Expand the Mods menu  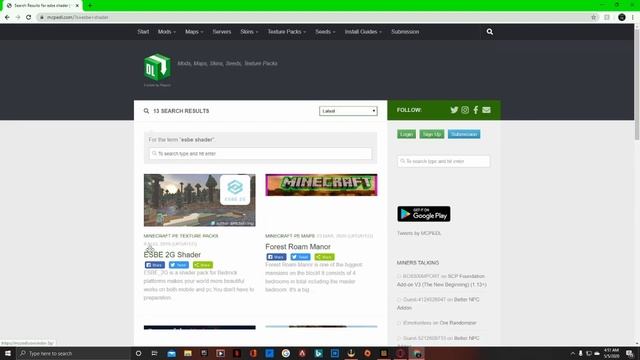tap(167, 32)
